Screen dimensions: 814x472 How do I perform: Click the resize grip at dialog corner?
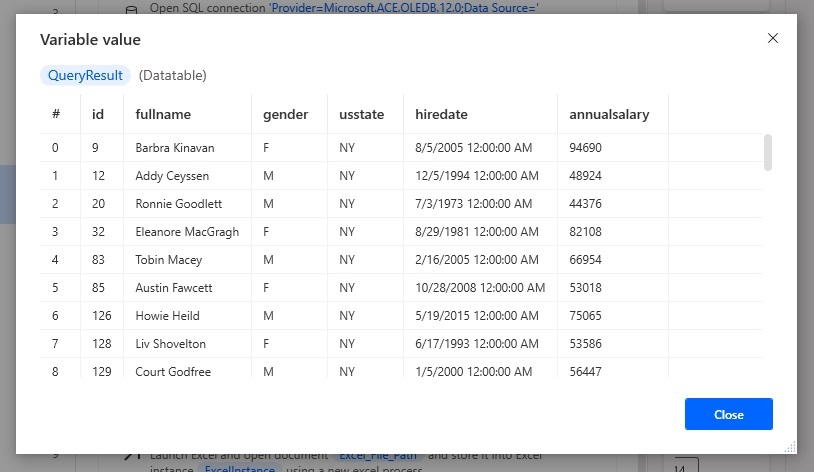790,447
